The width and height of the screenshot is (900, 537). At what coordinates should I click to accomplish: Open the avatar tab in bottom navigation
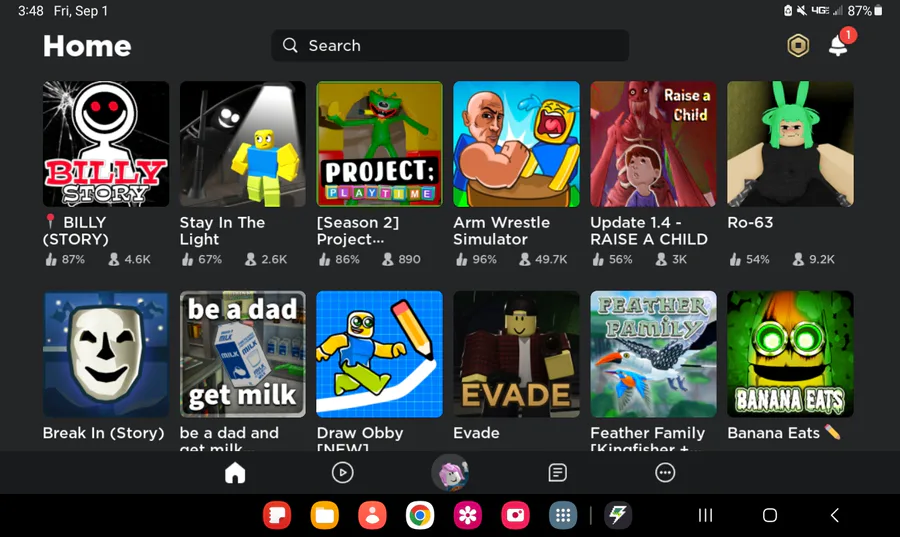[450, 473]
